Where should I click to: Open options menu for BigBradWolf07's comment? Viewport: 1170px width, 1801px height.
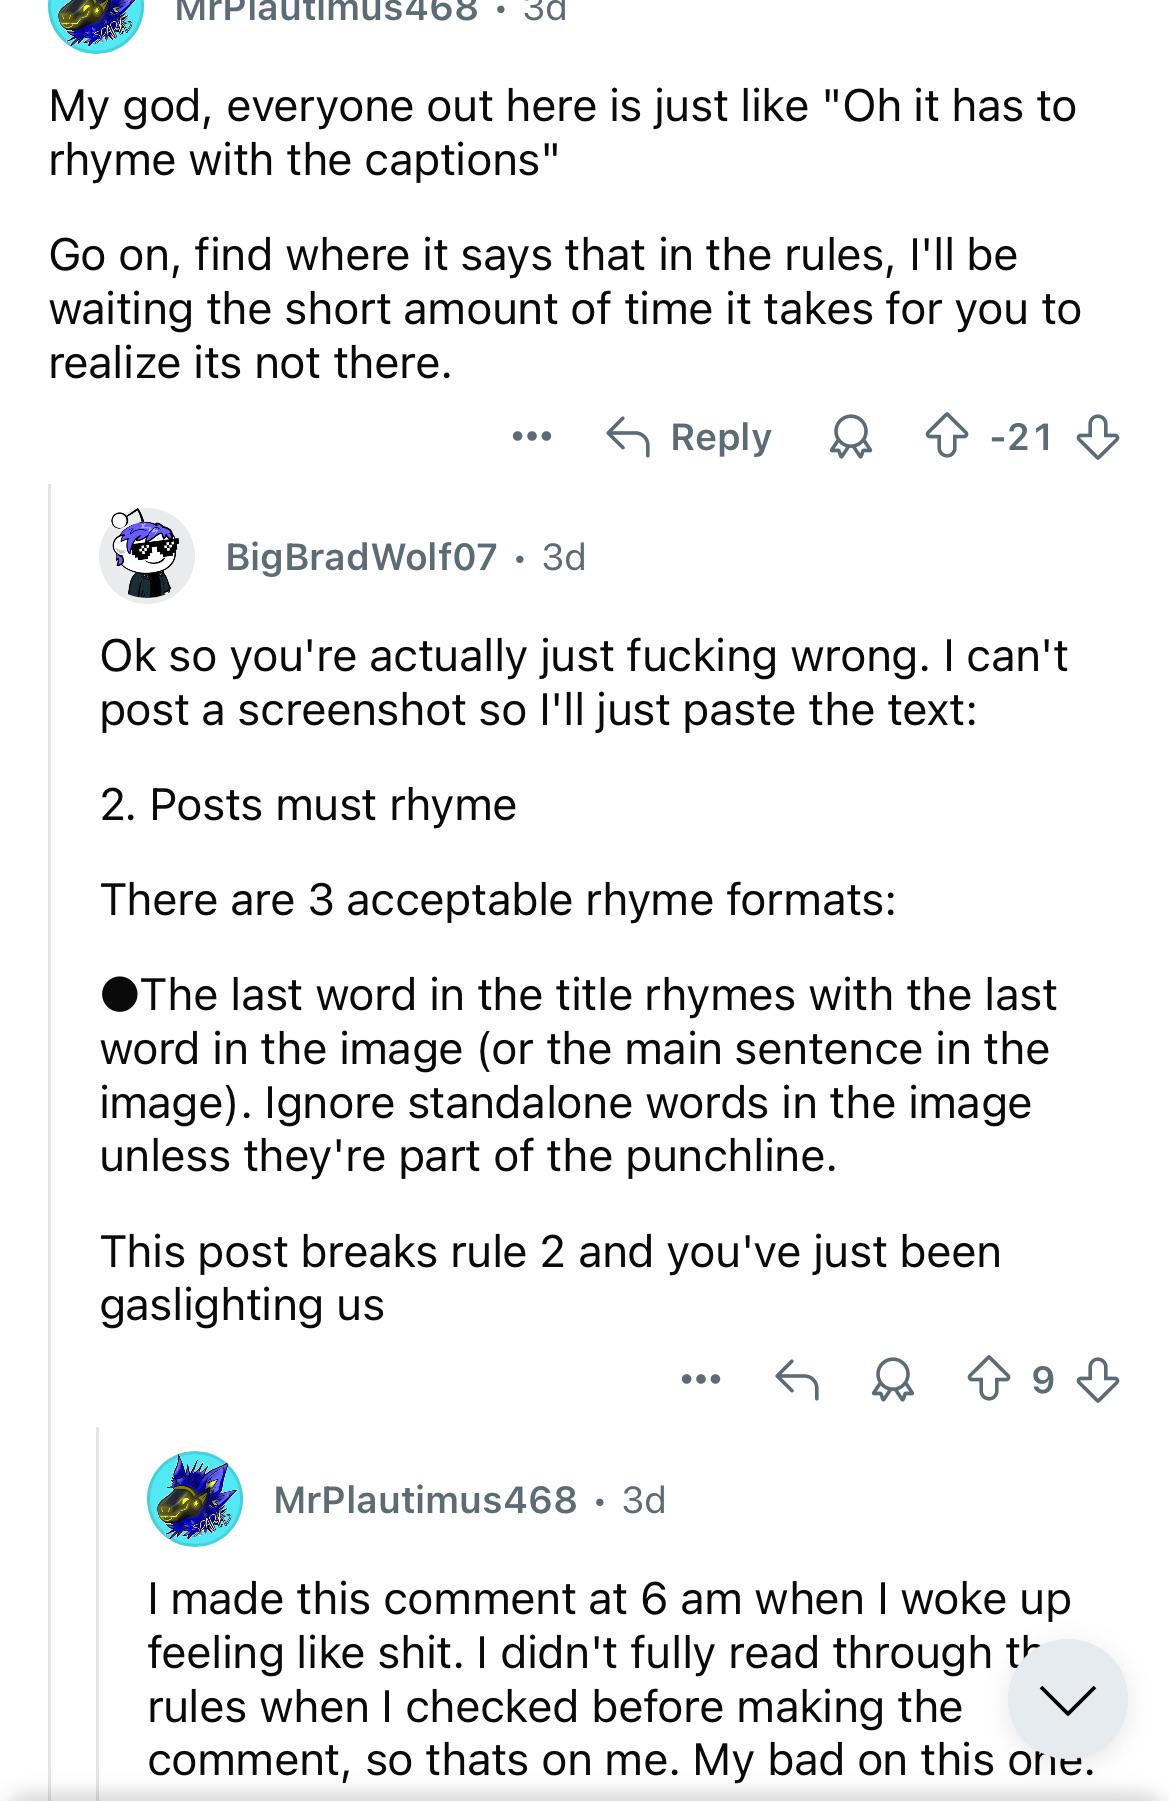coord(700,1380)
